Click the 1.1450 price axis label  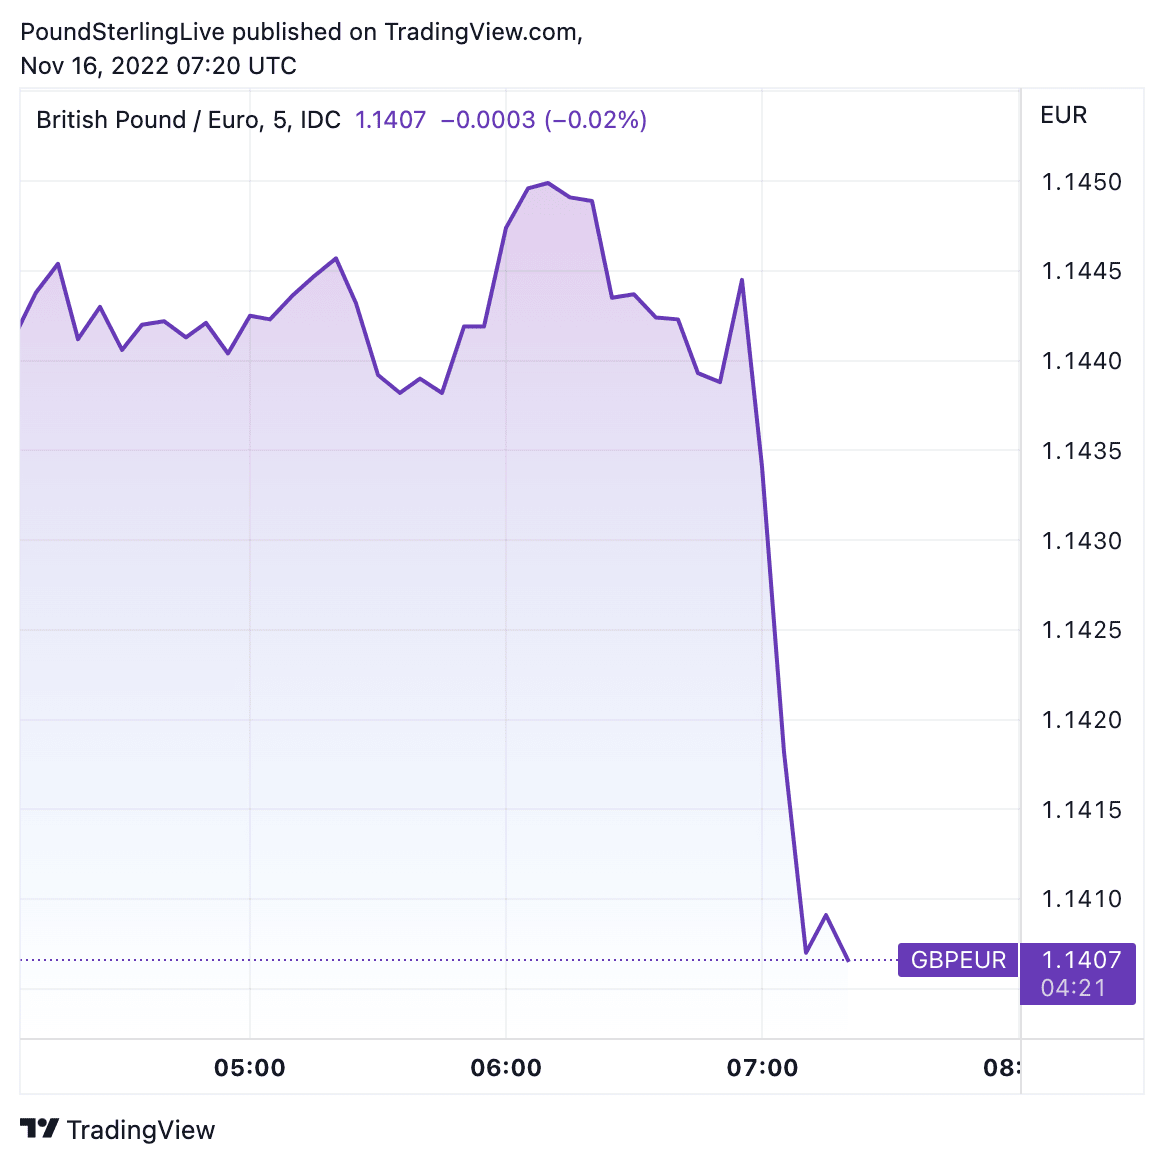tap(1081, 182)
